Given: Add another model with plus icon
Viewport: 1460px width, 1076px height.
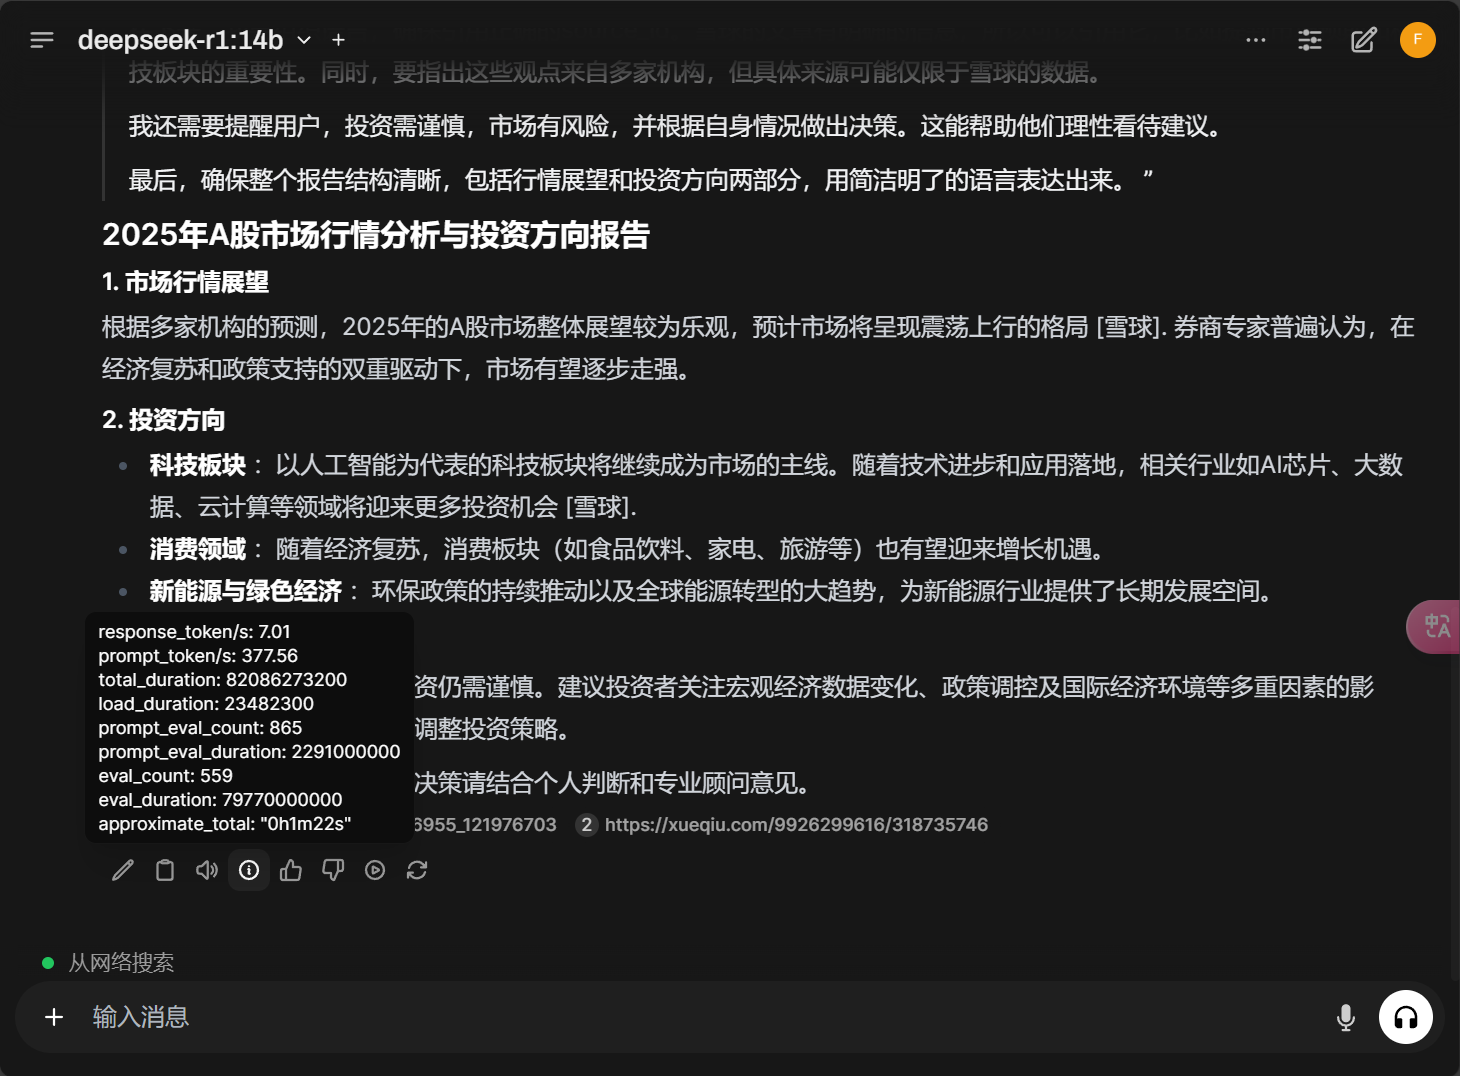Looking at the screenshot, I should point(338,40).
